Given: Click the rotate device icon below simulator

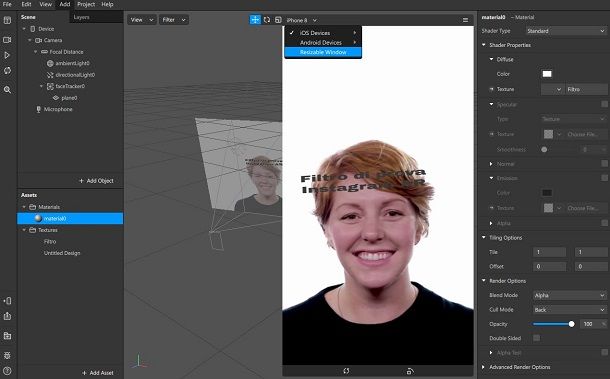Looking at the screenshot, I should (346, 371).
